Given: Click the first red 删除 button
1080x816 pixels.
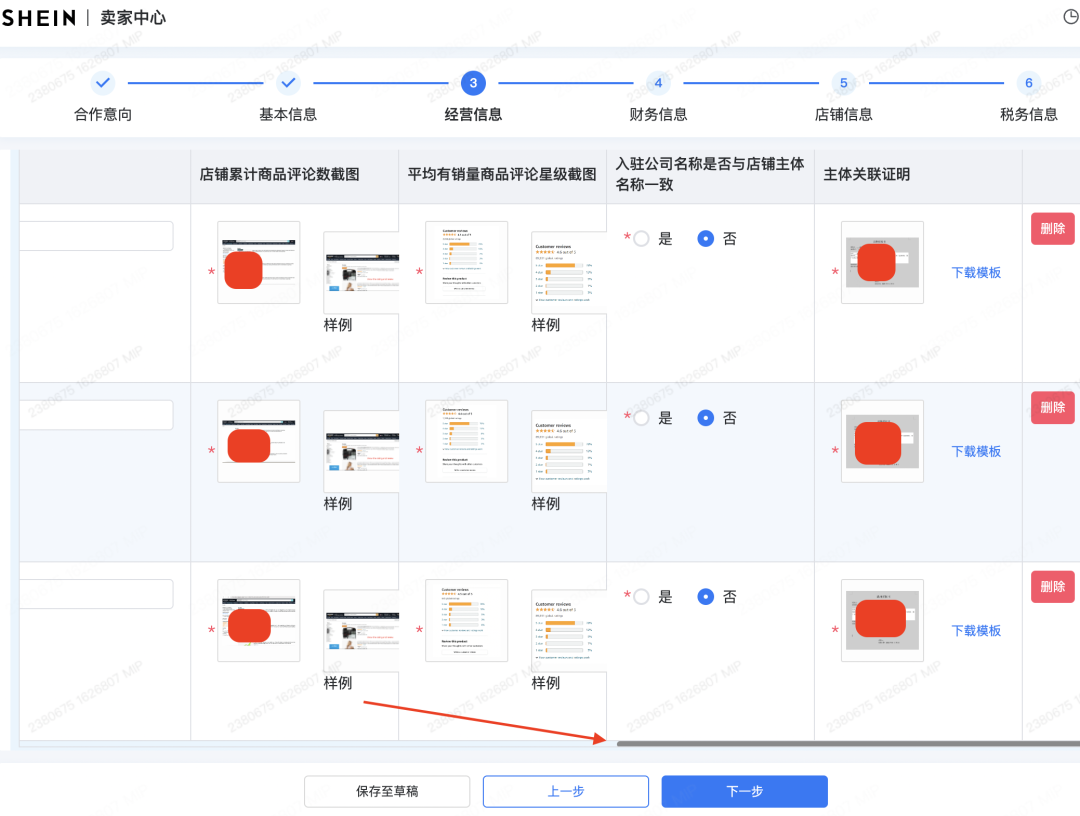Looking at the screenshot, I should pyautogui.click(x=1052, y=228).
